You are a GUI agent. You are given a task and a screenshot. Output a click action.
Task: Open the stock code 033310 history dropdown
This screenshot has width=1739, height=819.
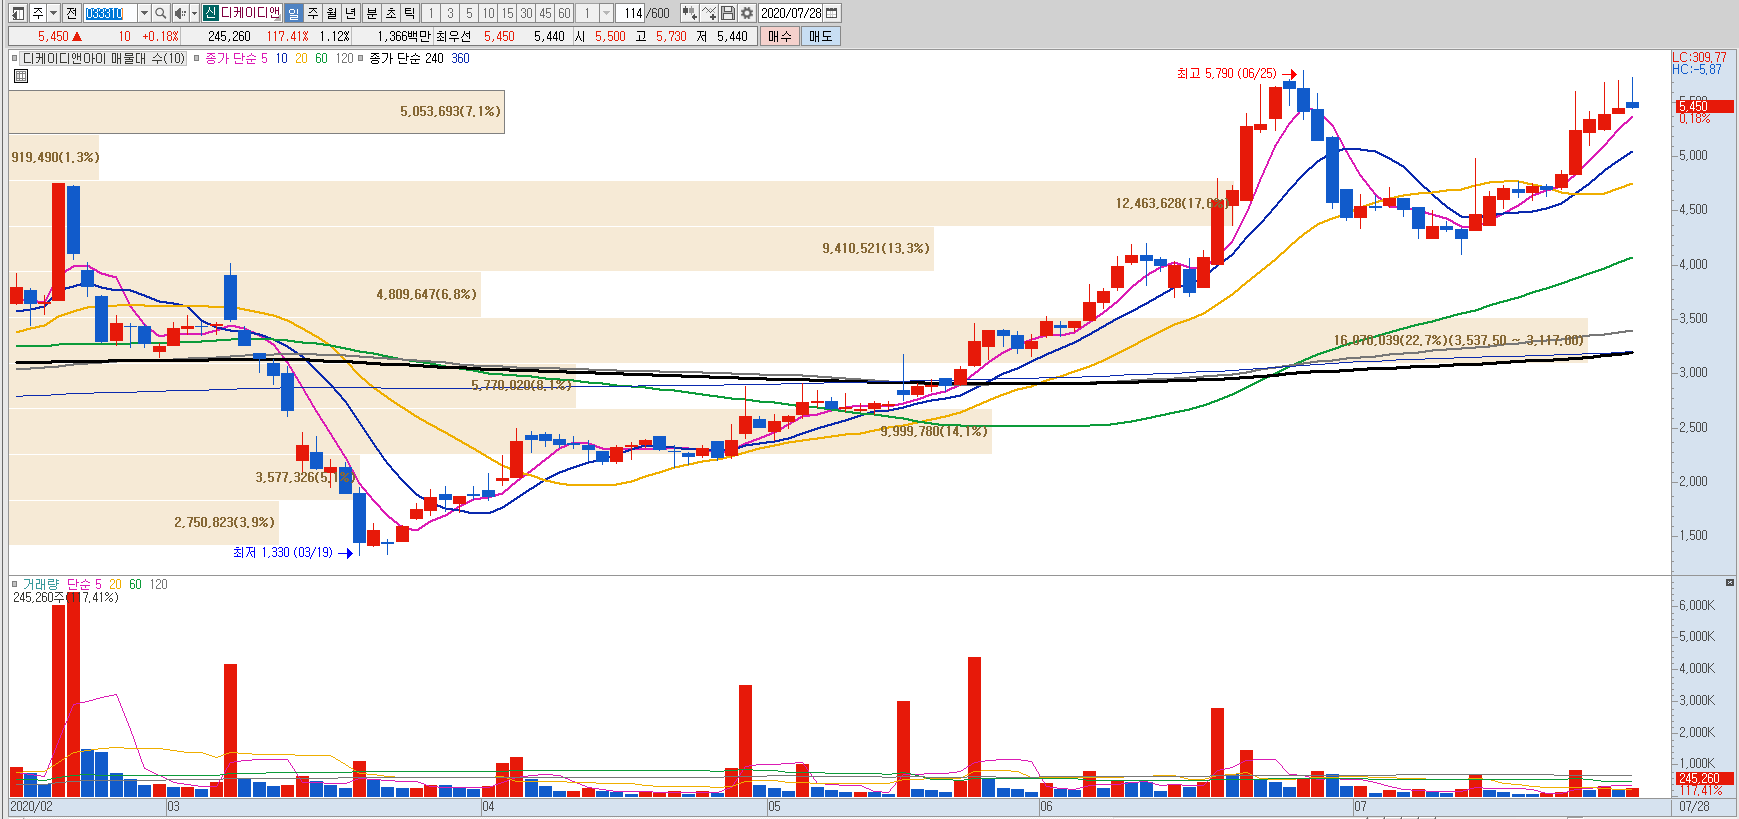[144, 13]
